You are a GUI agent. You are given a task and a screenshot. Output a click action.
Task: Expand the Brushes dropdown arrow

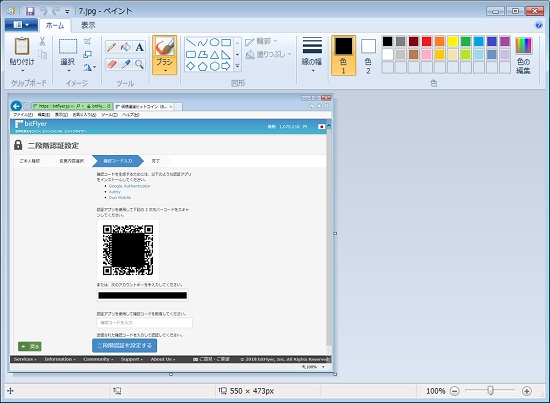pyautogui.click(x=165, y=70)
